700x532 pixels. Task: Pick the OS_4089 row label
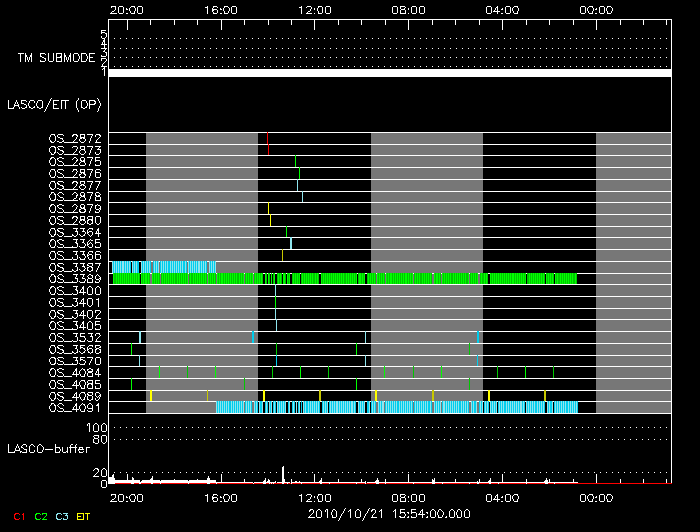coord(75,396)
